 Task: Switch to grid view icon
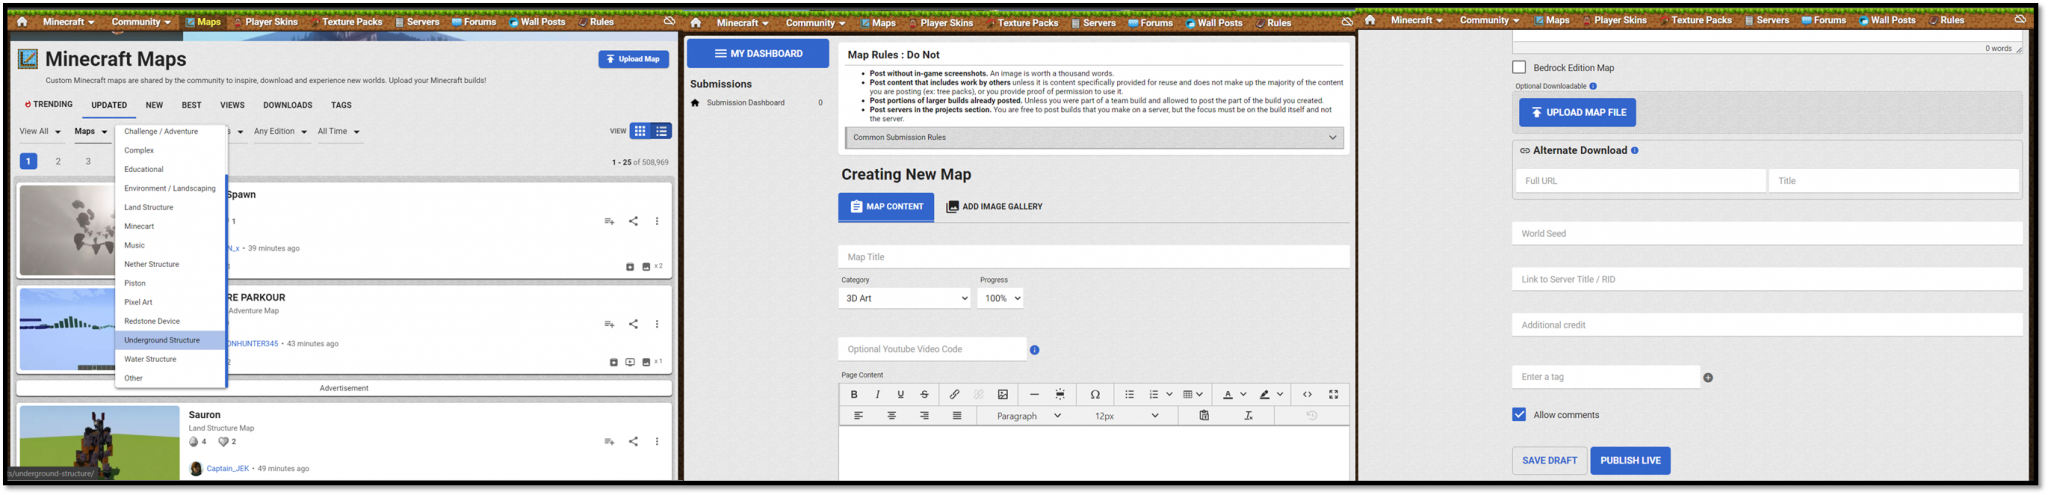[x=640, y=131]
